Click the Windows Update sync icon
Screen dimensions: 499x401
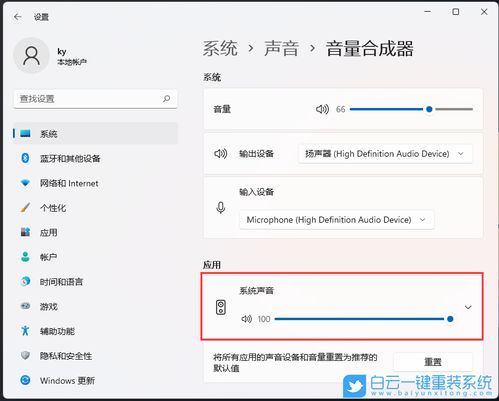[x=25, y=380]
